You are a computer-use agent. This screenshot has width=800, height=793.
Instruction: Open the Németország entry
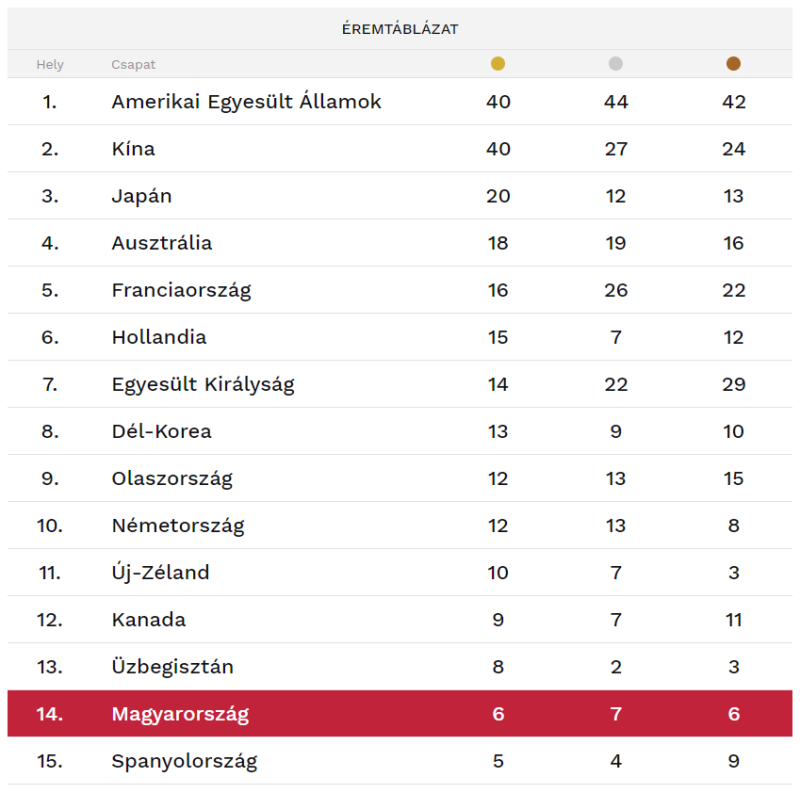click(178, 525)
